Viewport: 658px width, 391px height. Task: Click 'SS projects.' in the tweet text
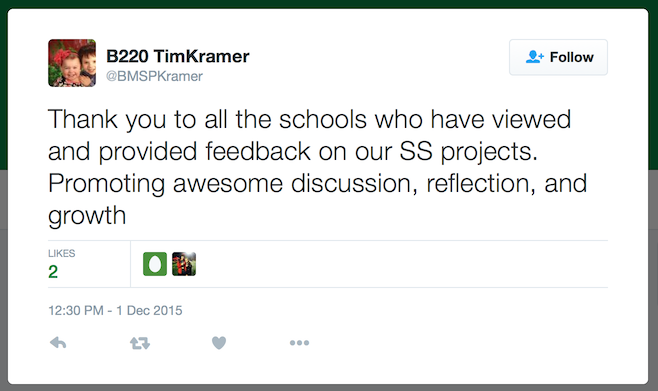[468, 151]
